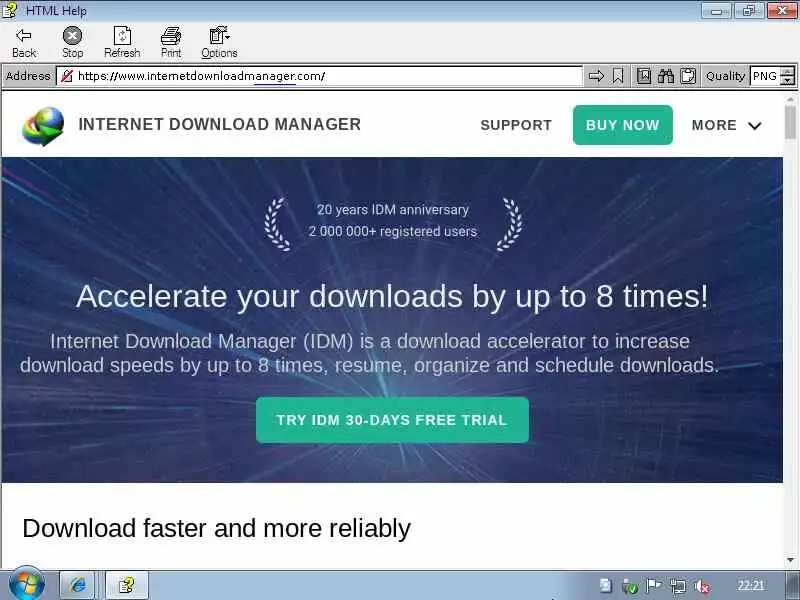This screenshot has height=600, width=800.
Task: Print the page using the Print icon
Action: [x=171, y=42]
